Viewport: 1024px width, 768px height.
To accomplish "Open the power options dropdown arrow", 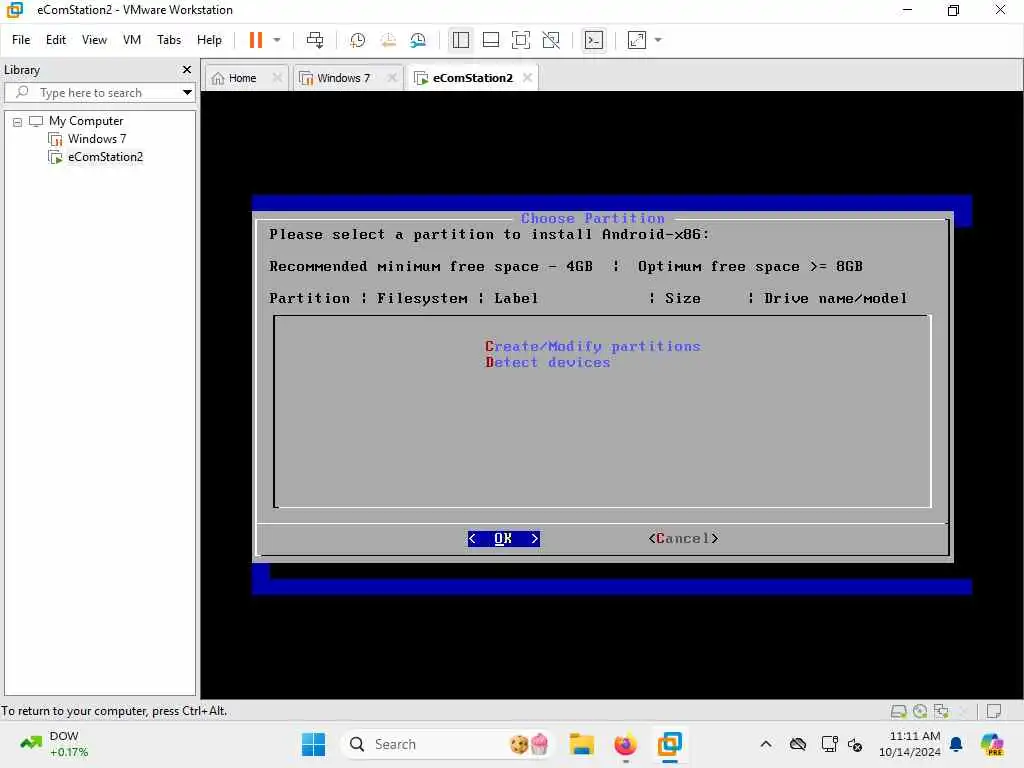I will pos(277,40).
